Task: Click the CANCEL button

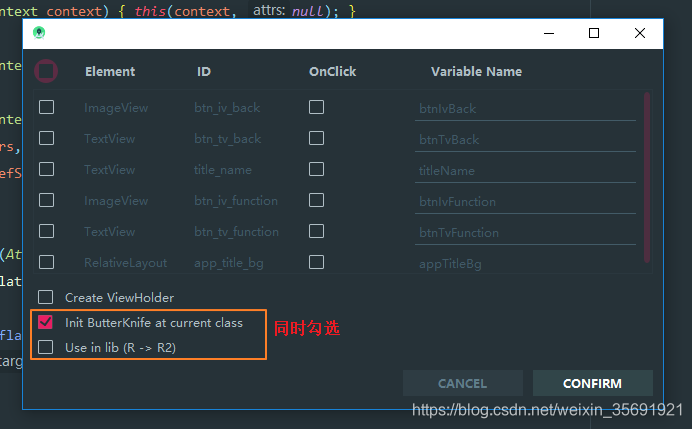Action: coord(463,383)
